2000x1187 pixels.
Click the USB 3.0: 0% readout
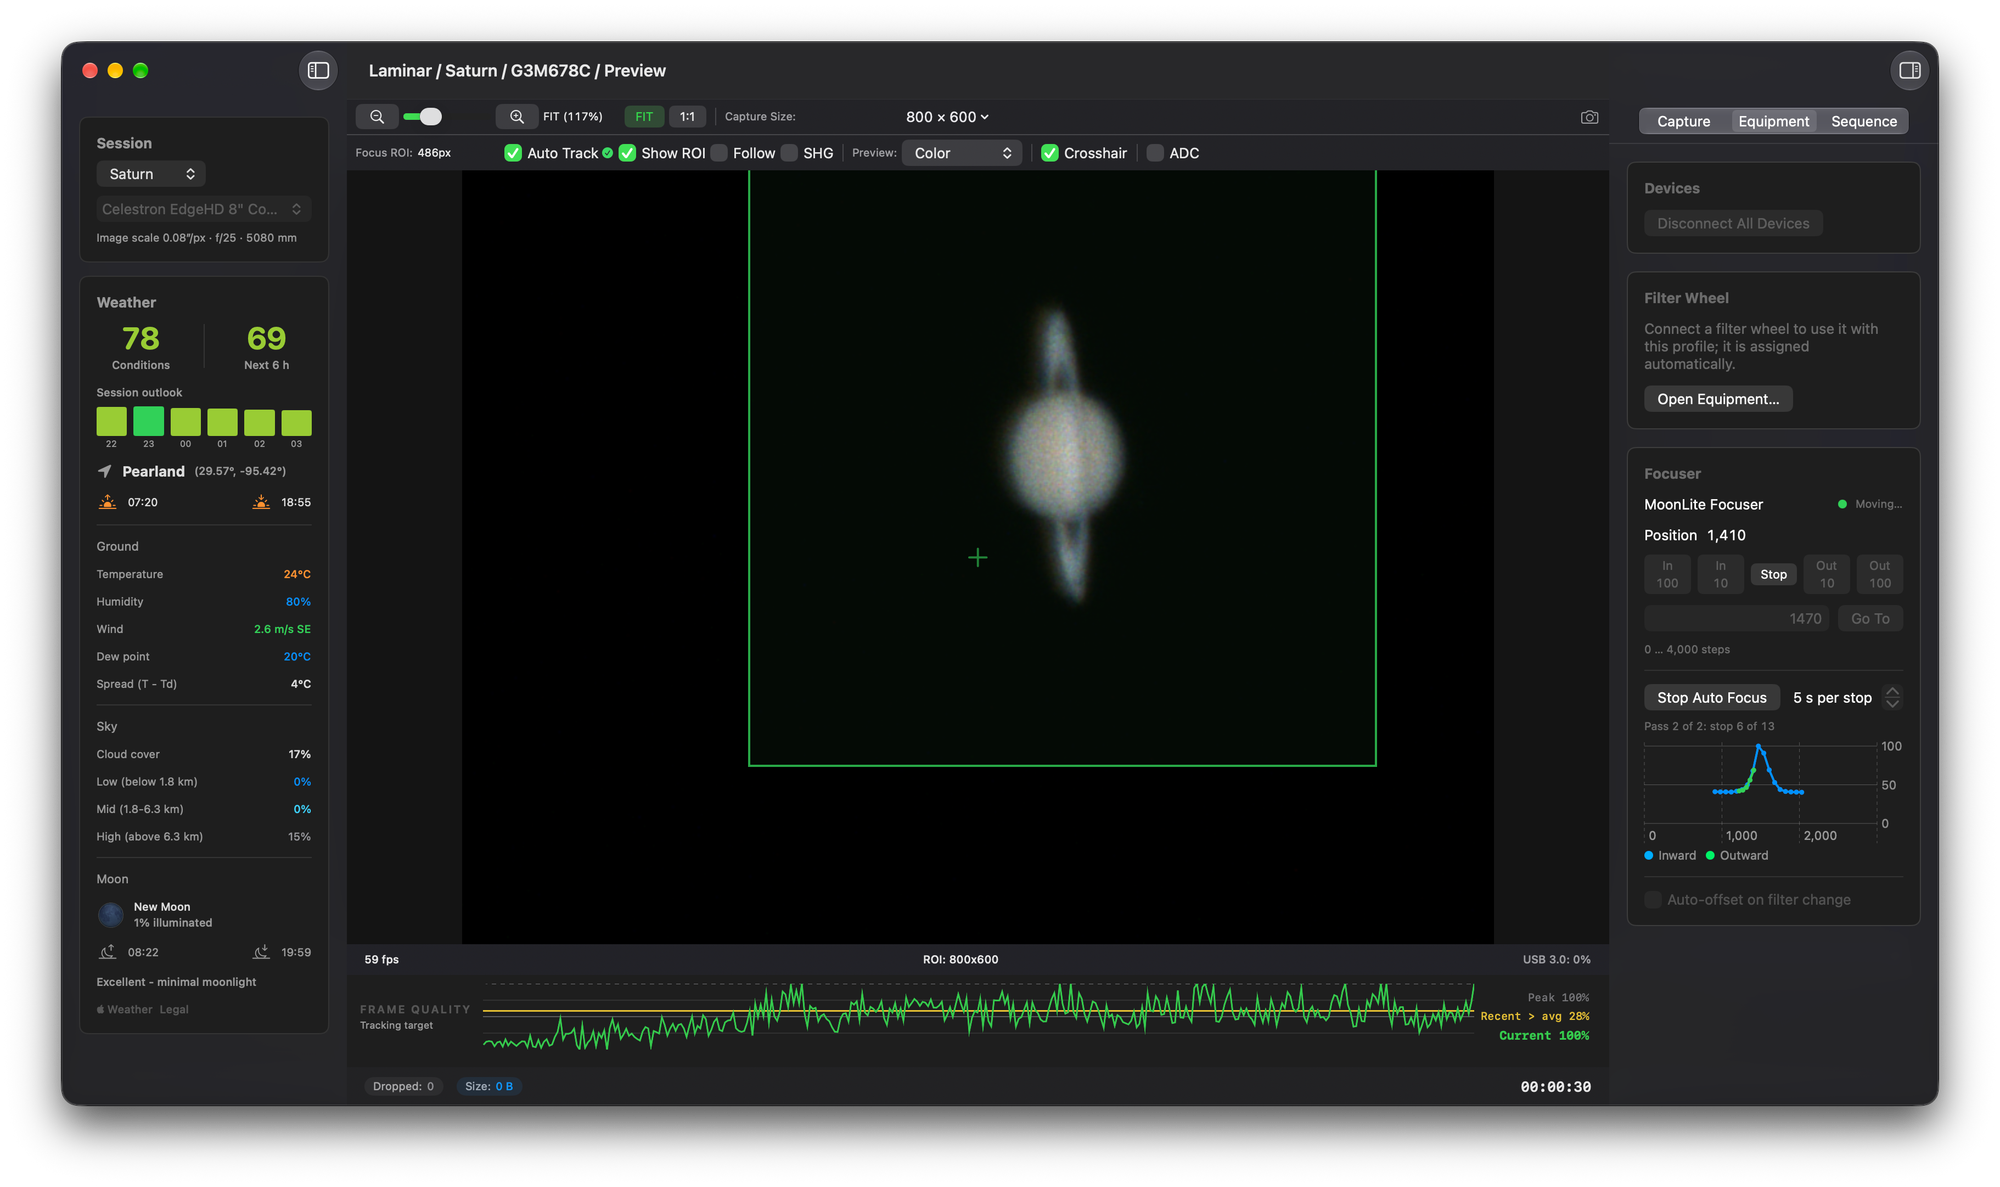[x=1556, y=959]
